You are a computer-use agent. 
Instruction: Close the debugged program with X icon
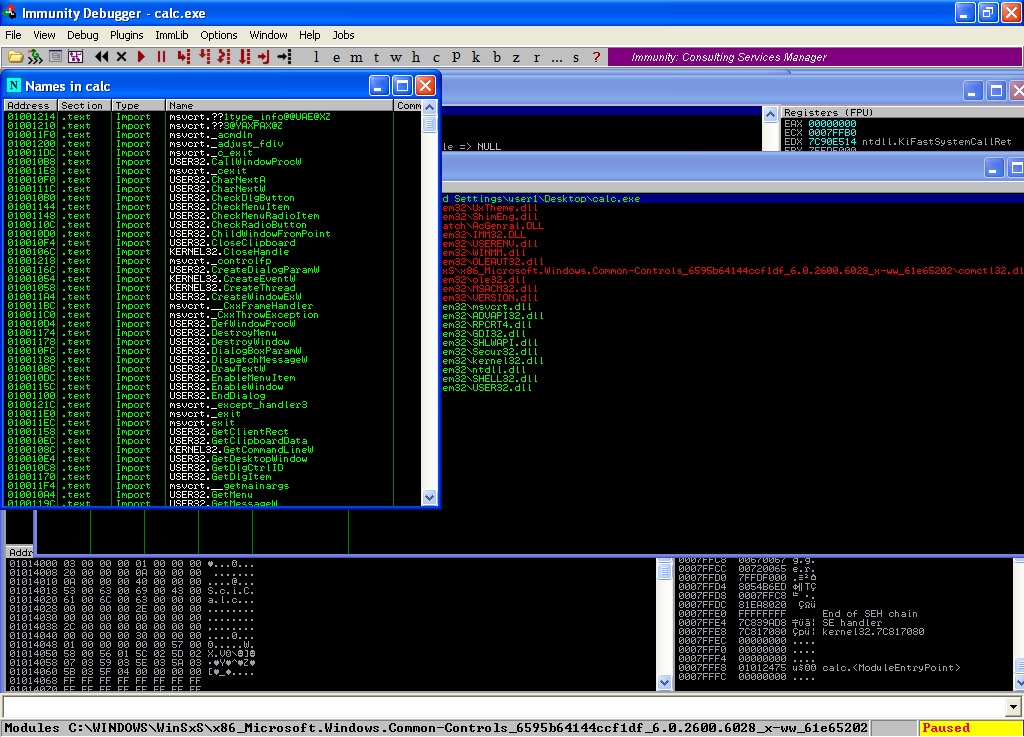pyautogui.click(x=121, y=57)
